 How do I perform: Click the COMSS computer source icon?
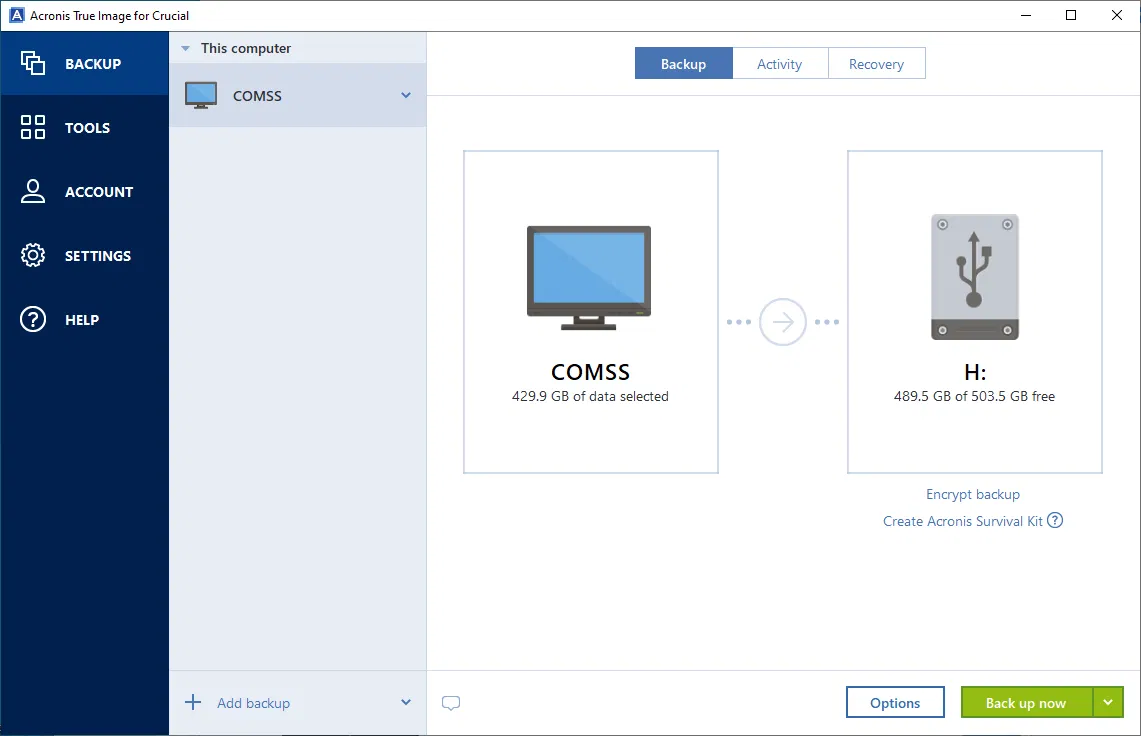589,278
